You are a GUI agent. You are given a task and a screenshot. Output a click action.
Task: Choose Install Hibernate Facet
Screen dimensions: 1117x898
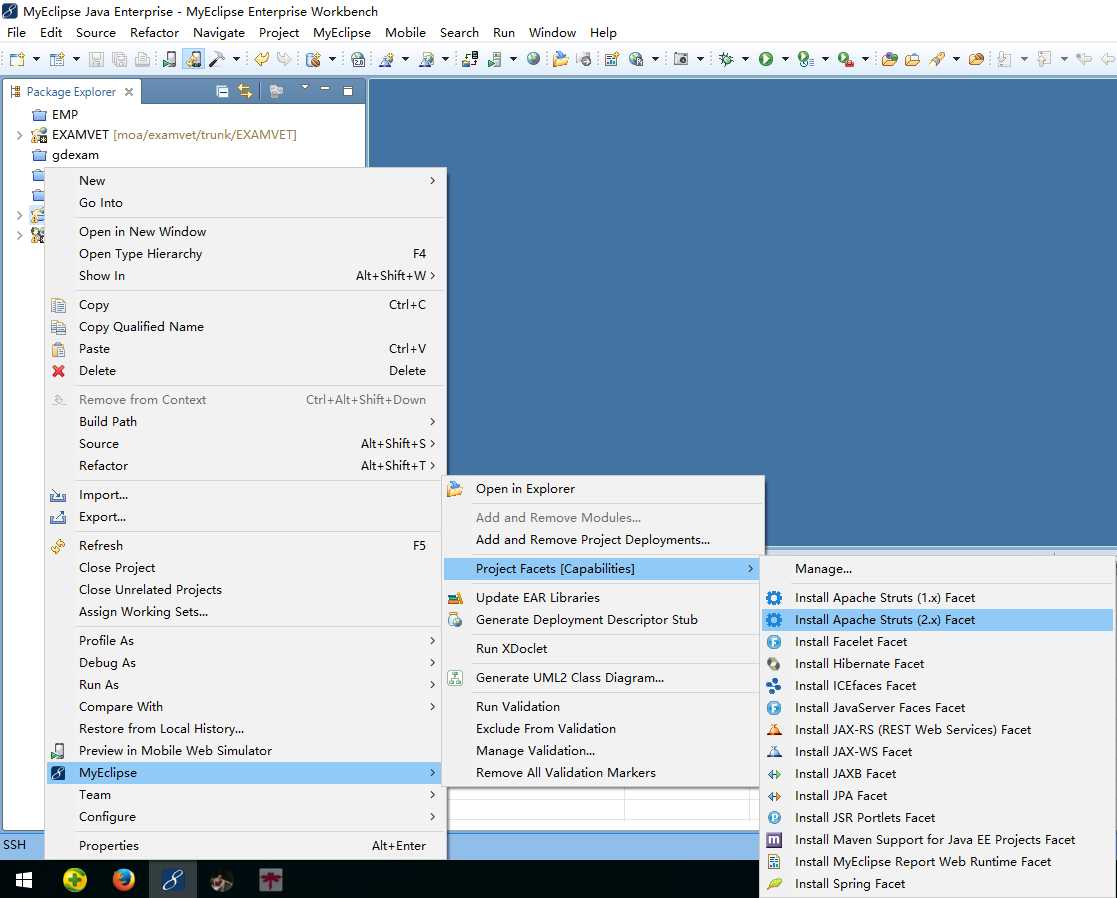(937, 664)
